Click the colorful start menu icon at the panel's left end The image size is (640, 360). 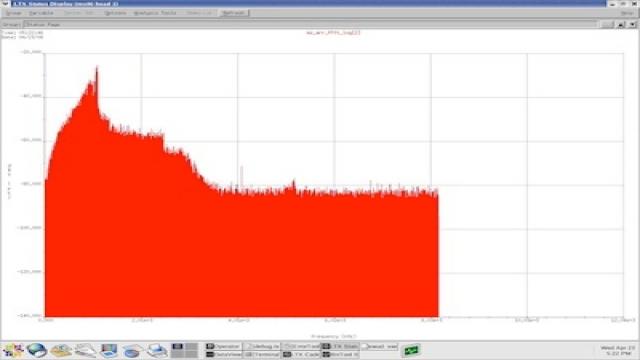pyautogui.click(x=13, y=351)
